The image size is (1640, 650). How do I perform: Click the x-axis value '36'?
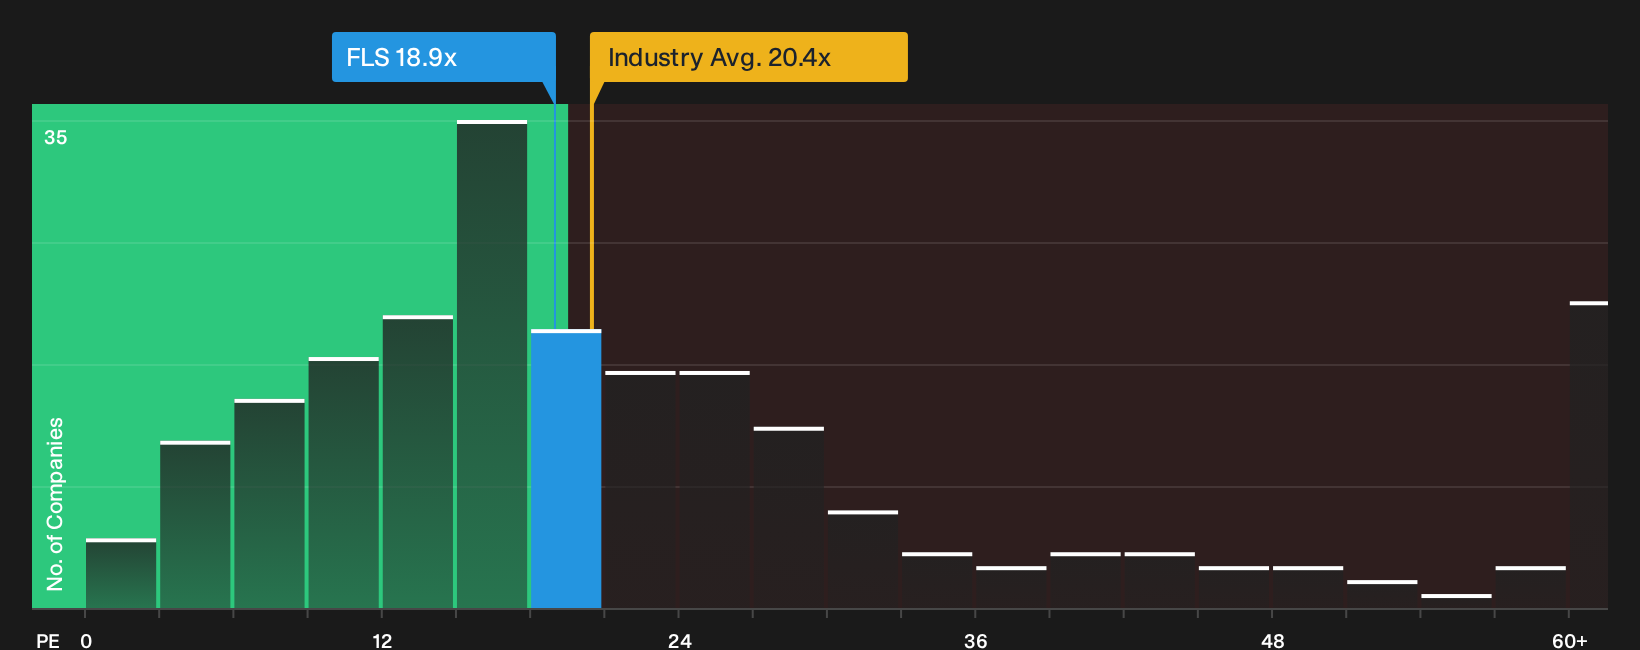click(976, 641)
